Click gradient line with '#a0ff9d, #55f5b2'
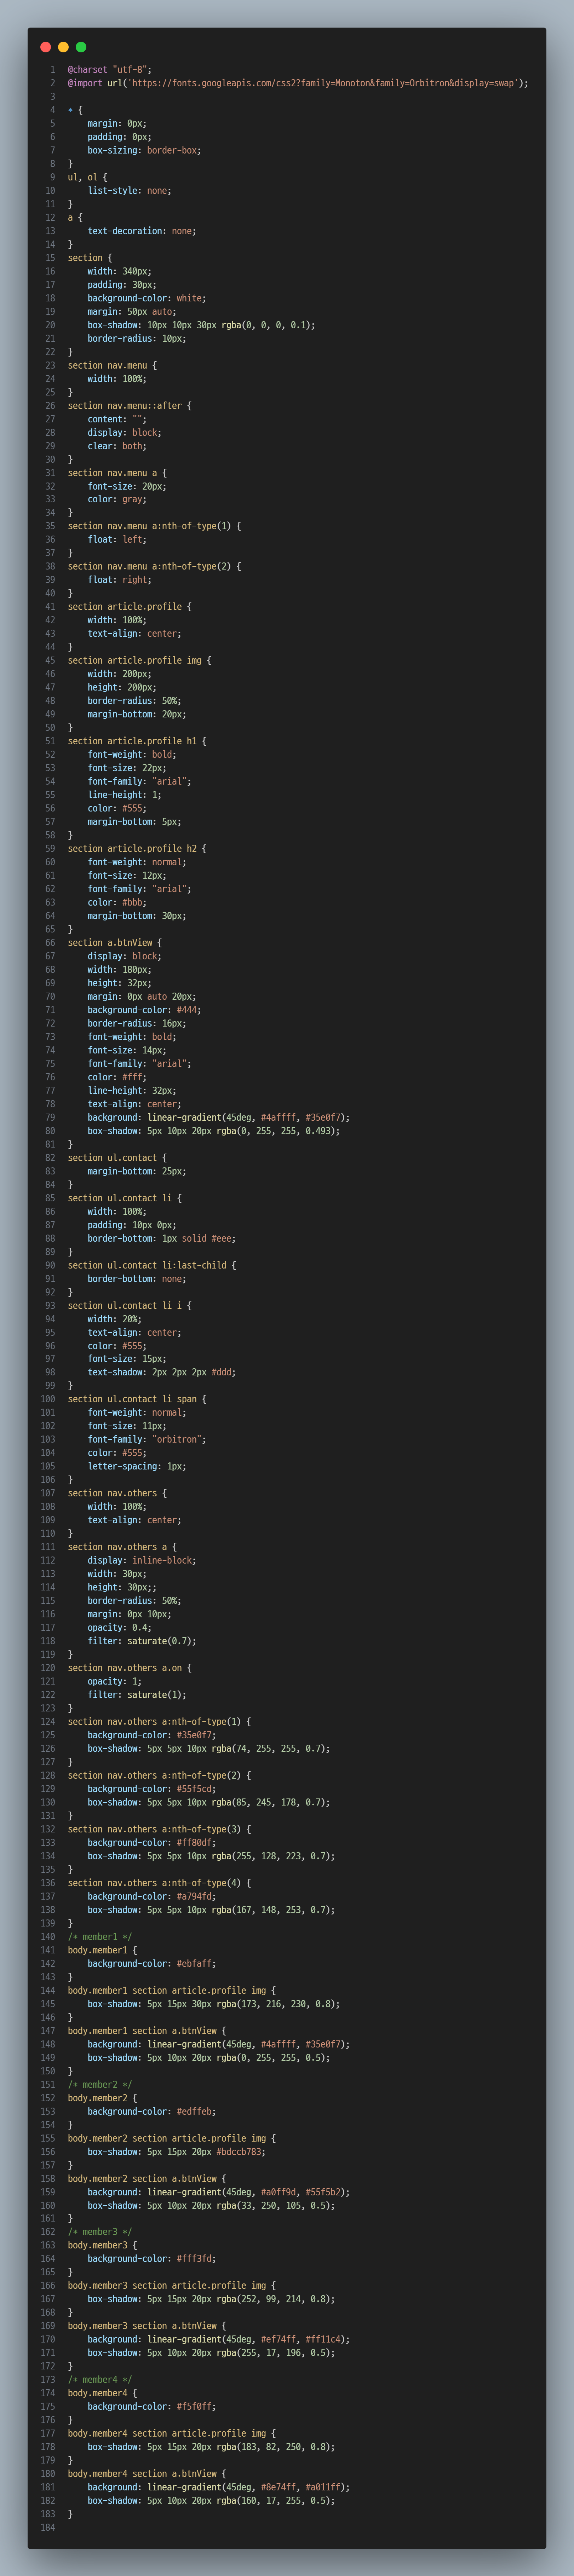This screenshot has width=574, height=2576. [x=219, y=2192]
